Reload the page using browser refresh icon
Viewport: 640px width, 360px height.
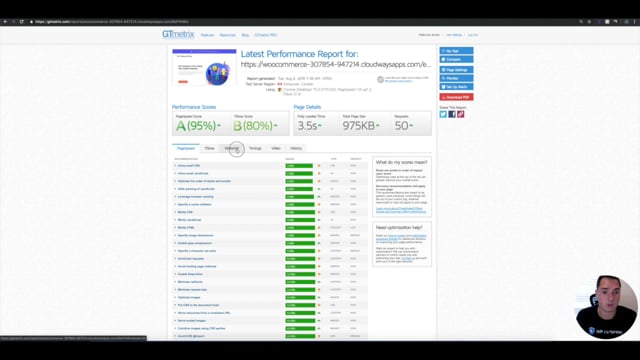pos(22,22)
